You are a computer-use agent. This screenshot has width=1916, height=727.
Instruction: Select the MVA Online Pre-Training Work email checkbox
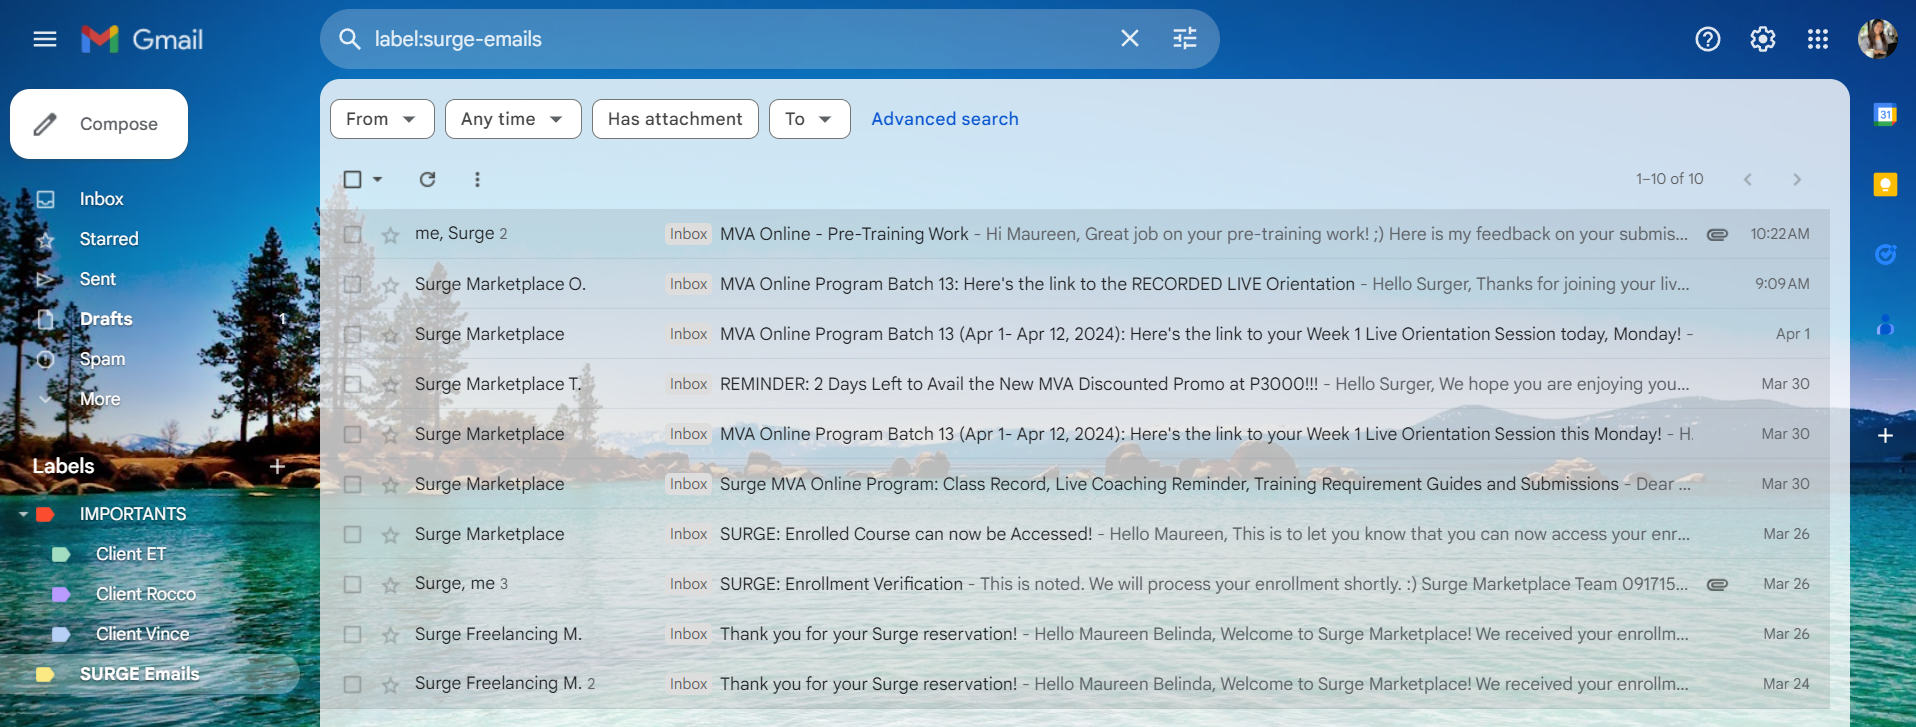tap(352, 234)
